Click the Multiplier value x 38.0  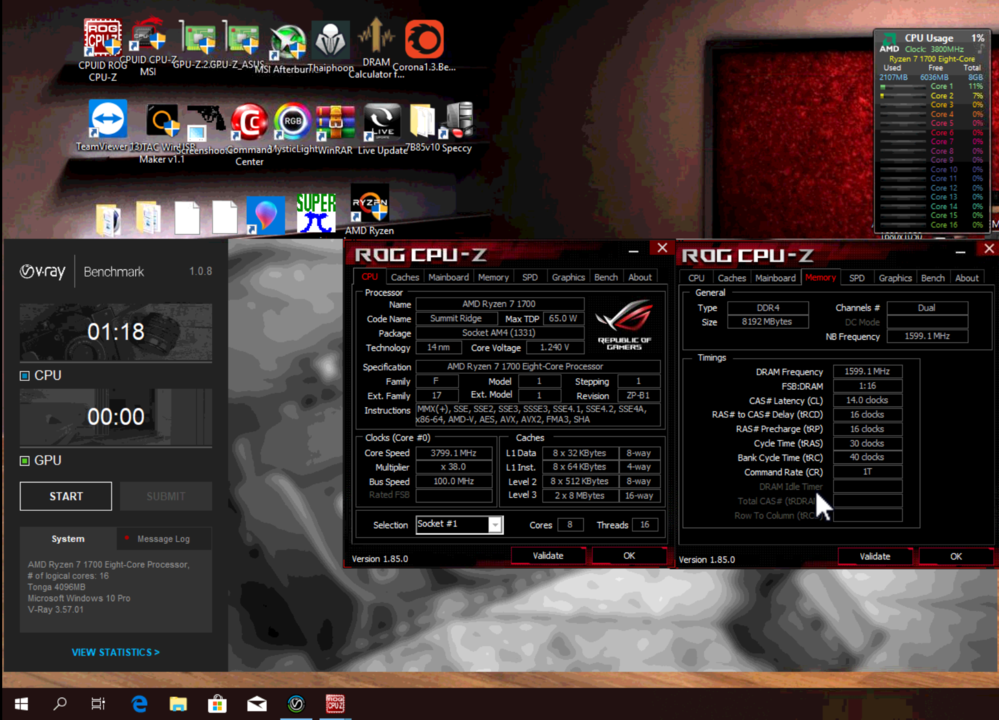click(x=454, y=467)
